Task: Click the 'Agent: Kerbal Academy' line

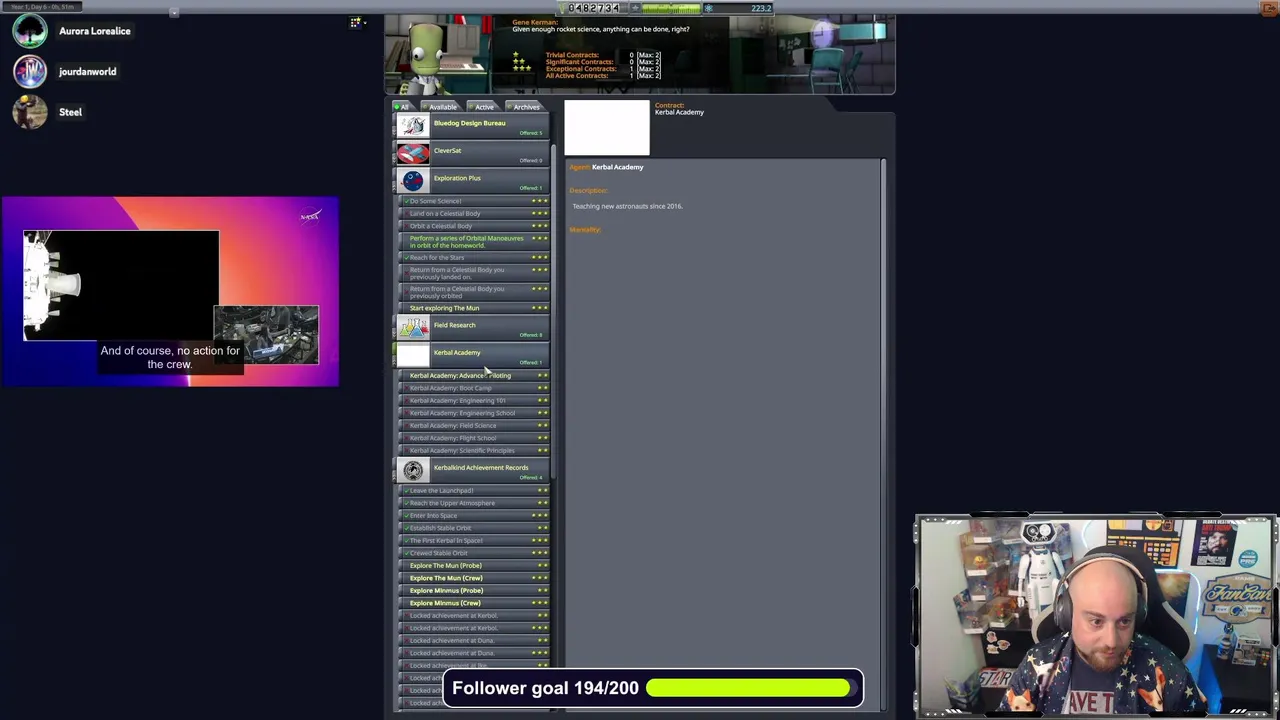Action: [606, 167]
